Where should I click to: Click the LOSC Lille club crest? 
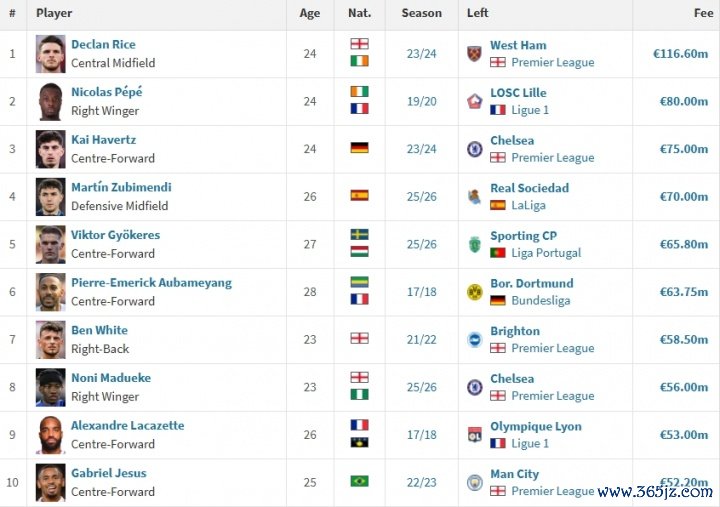474,101
